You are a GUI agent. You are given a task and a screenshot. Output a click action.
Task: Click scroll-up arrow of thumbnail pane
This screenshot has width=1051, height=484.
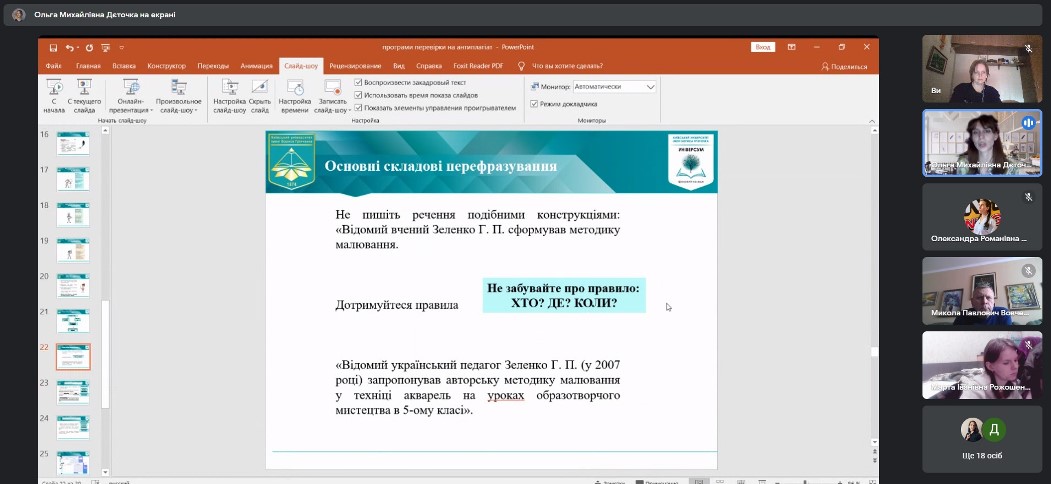(x=105, y=131)
